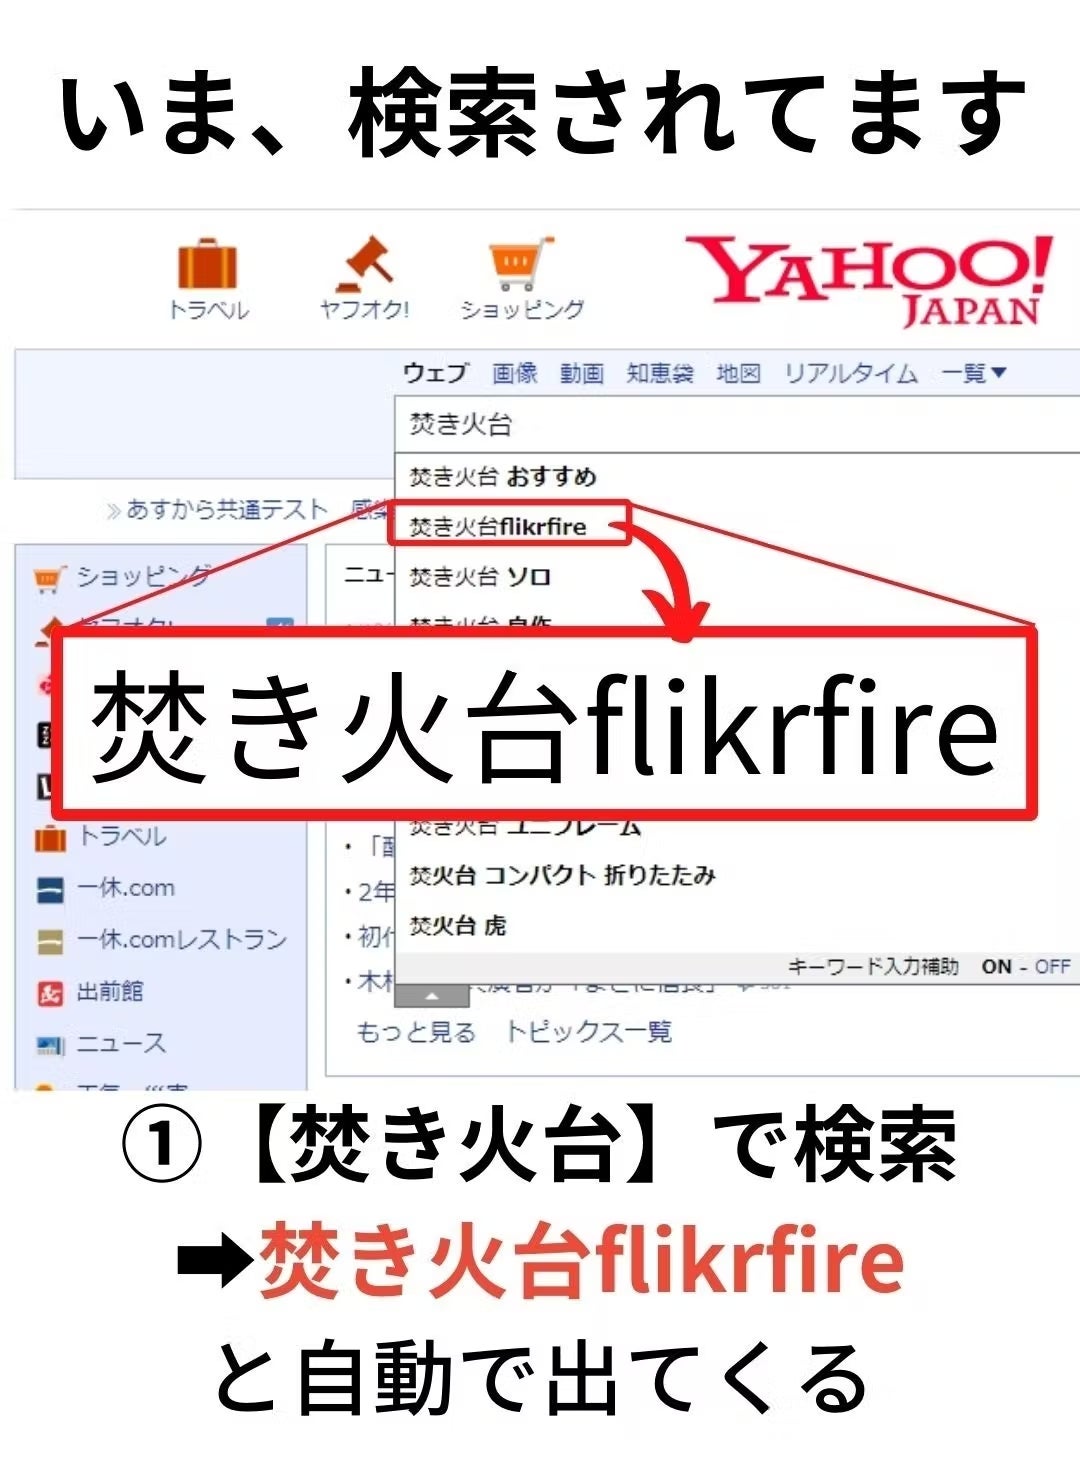Click the 出前館 sidebar icon

pos(50,993)
